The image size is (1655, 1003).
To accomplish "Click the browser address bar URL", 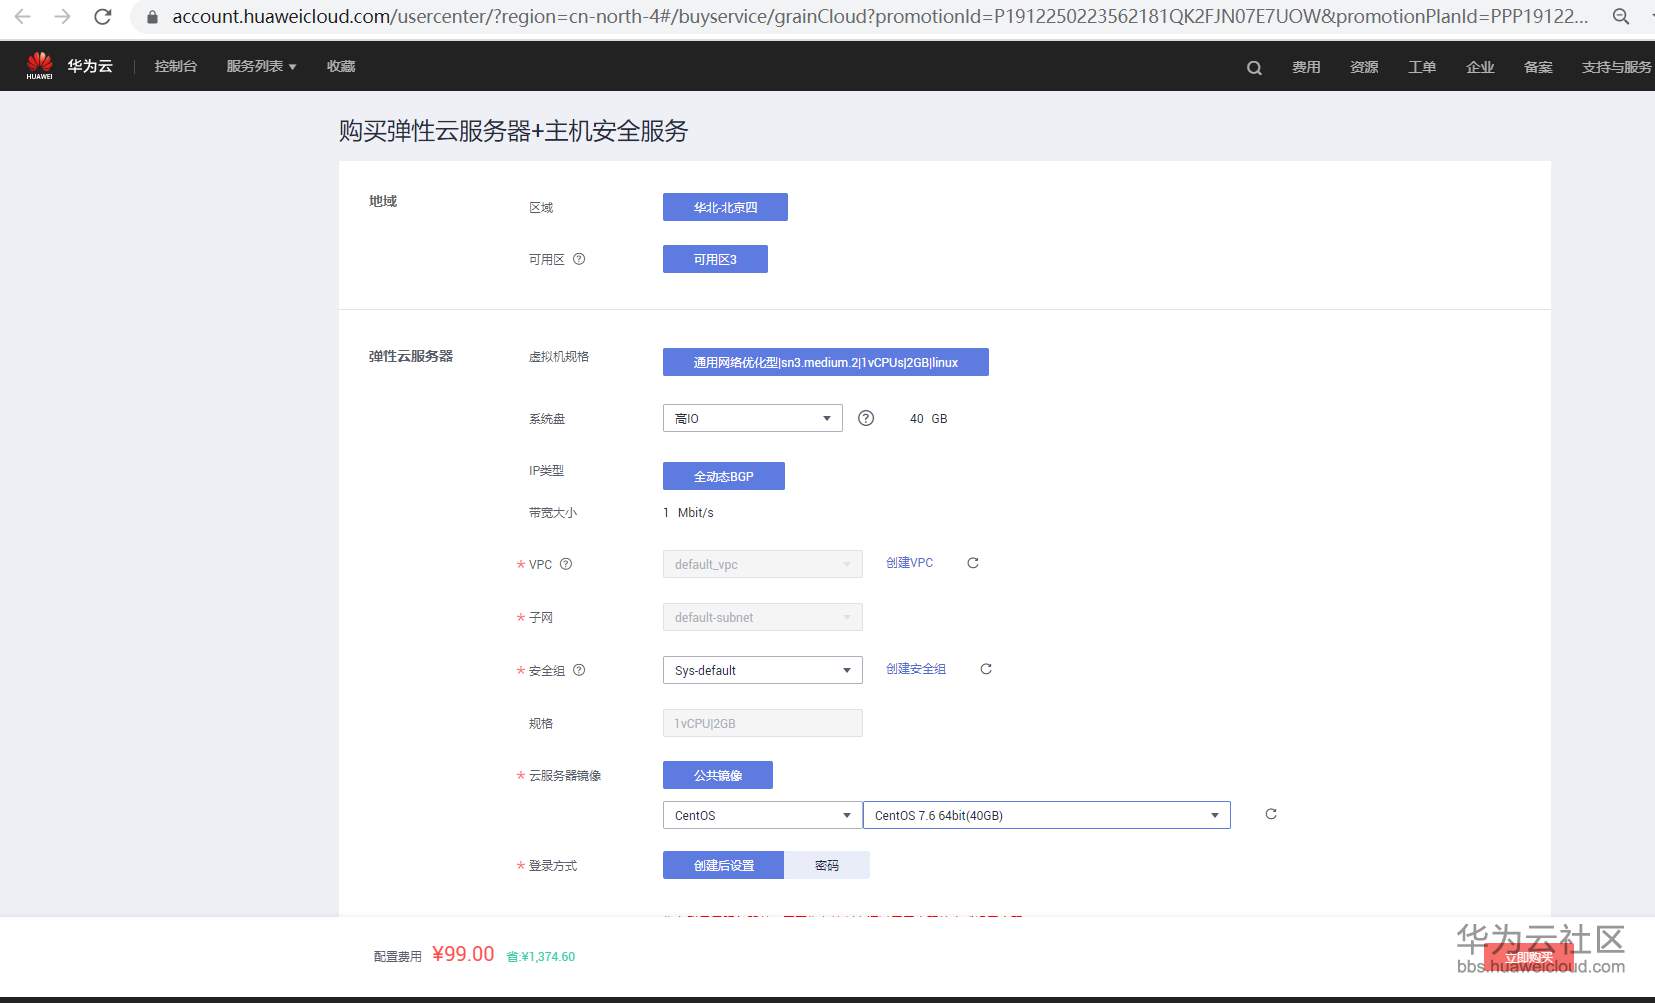I will [x=880, y=17].
